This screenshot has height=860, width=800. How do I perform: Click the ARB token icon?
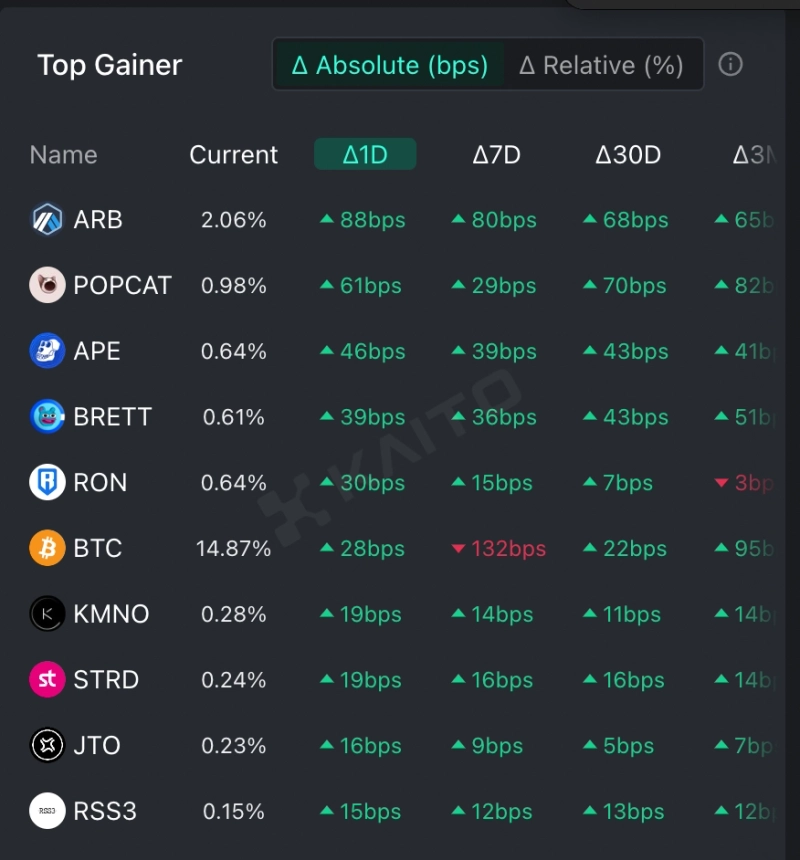47,220
